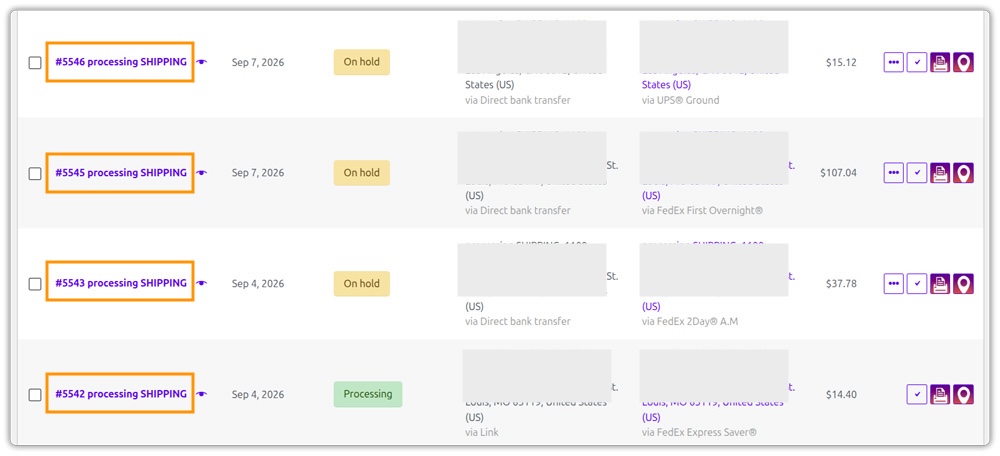The image size is (1000, 456).
Task: Preview order #5542 with the eye icon
Action: 202,394
